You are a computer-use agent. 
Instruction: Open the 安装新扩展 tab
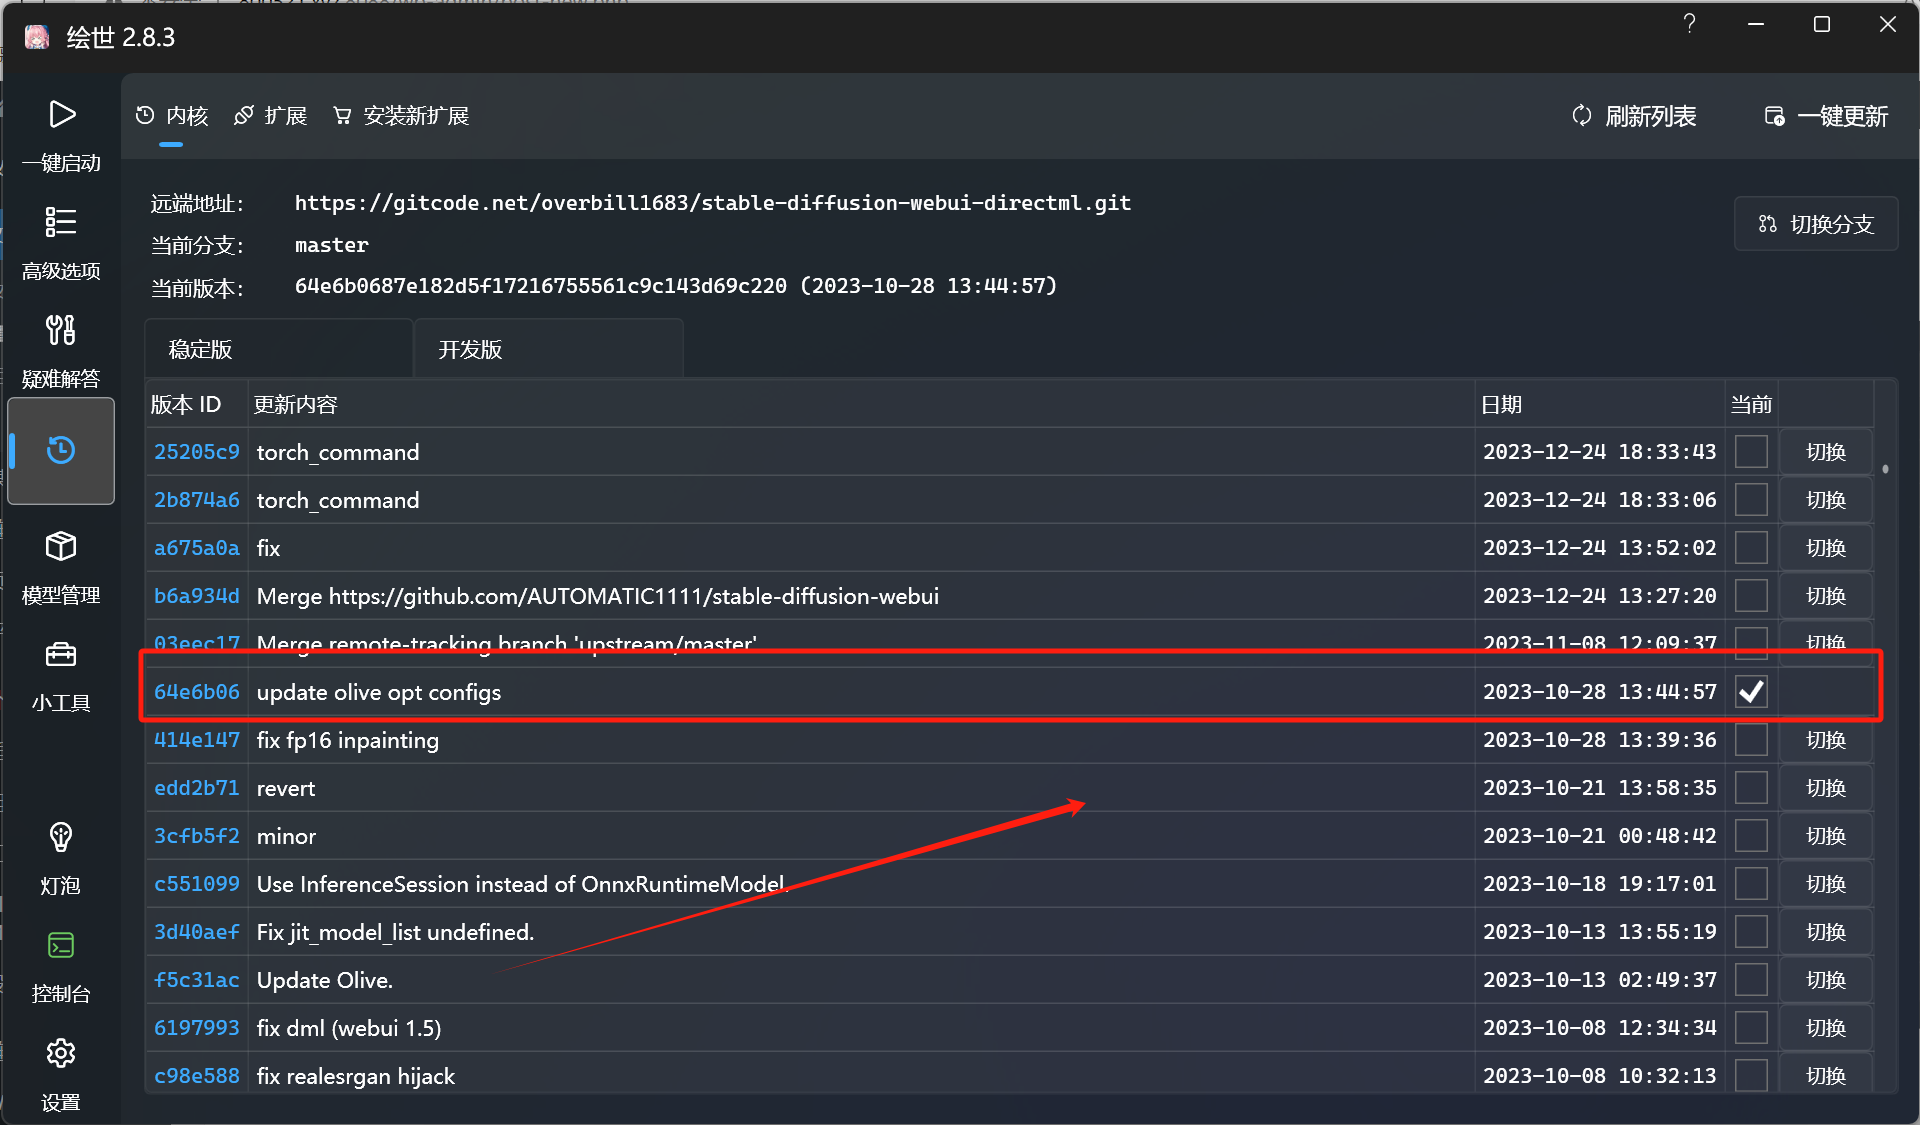402,116
